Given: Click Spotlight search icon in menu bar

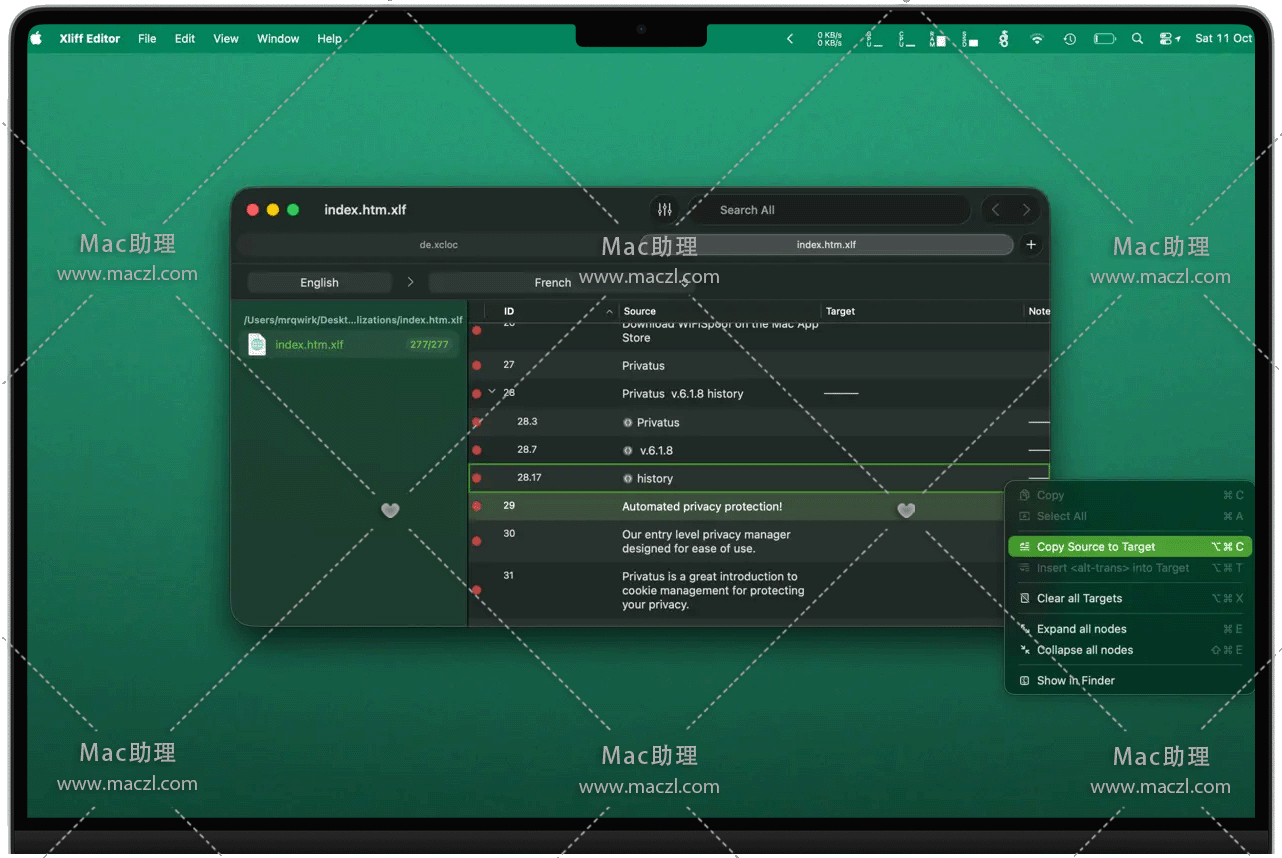Looking at the screenshot, I should pyautogui.click(x=1137, y=39).
